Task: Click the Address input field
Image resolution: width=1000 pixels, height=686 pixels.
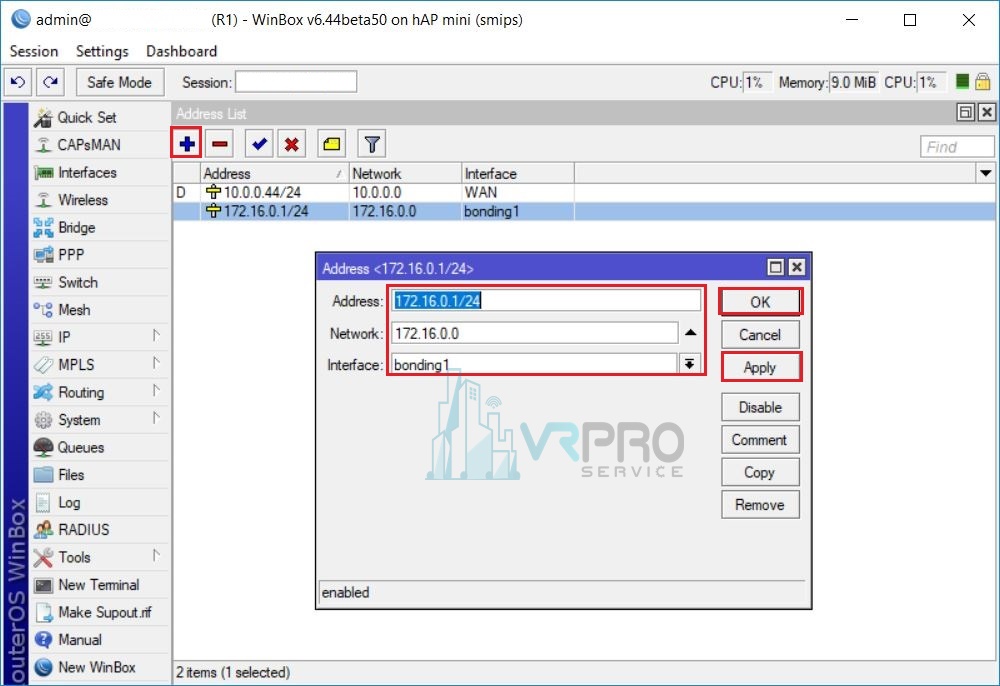Action: (546, 301)
